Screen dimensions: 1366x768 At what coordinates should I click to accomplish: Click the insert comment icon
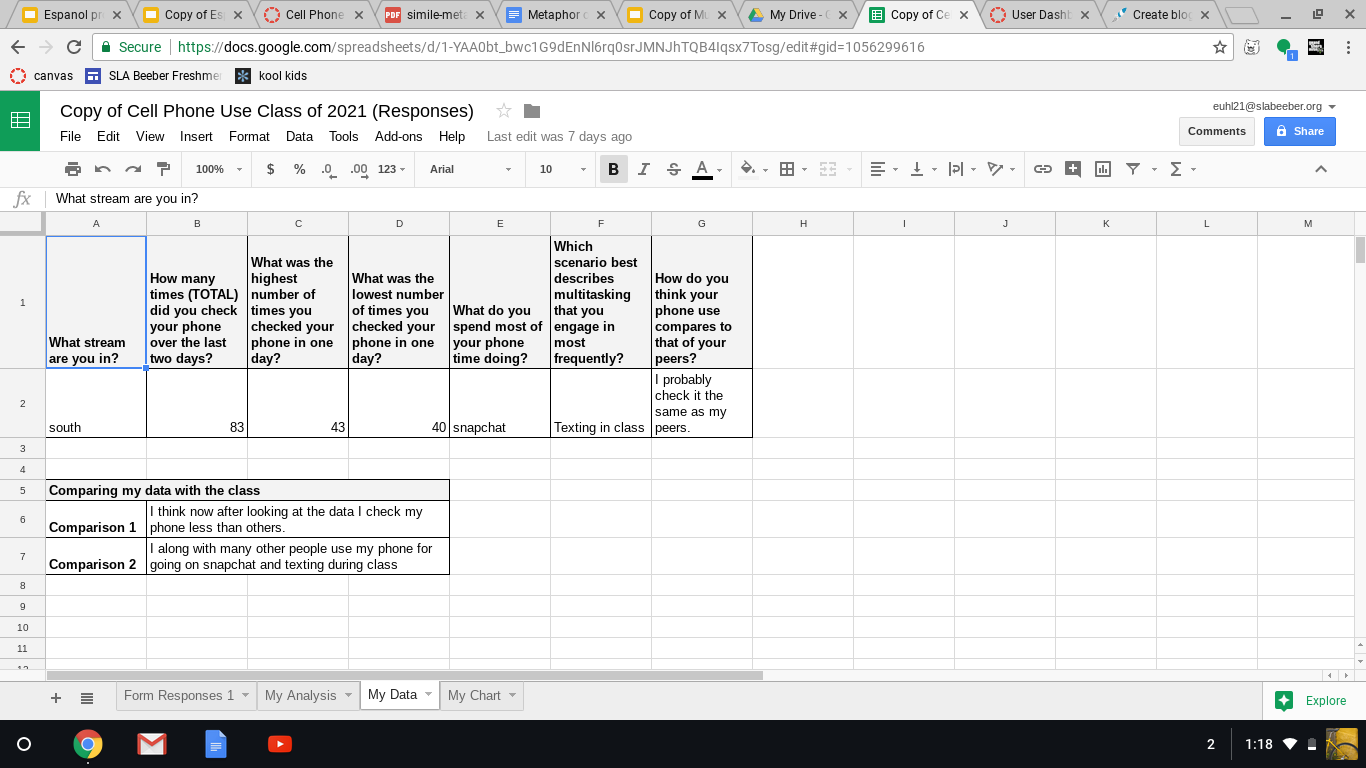[x=1072, y=169]
